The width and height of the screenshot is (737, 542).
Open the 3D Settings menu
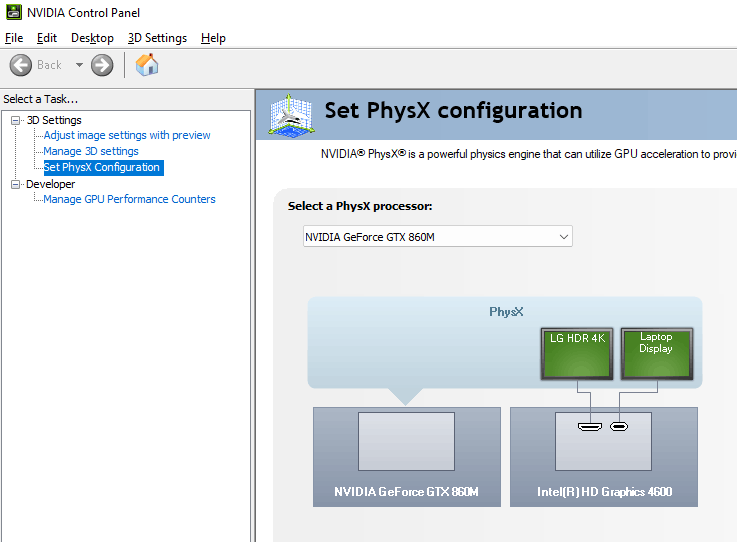click(157, 38)
